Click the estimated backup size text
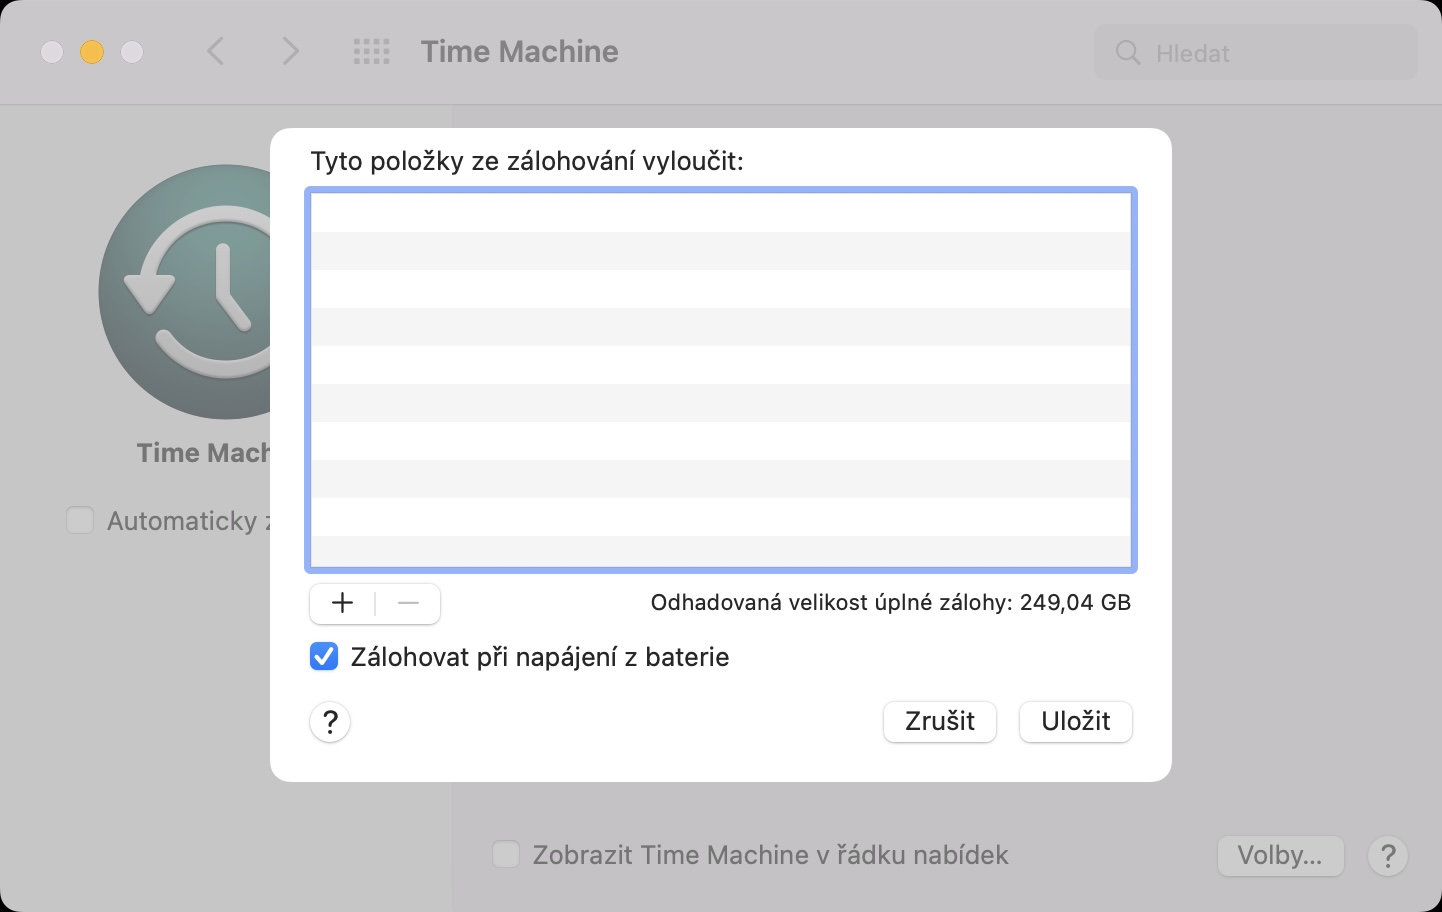Image resolution: width=1442 pixels, height=912 pixels. point(890,603)
